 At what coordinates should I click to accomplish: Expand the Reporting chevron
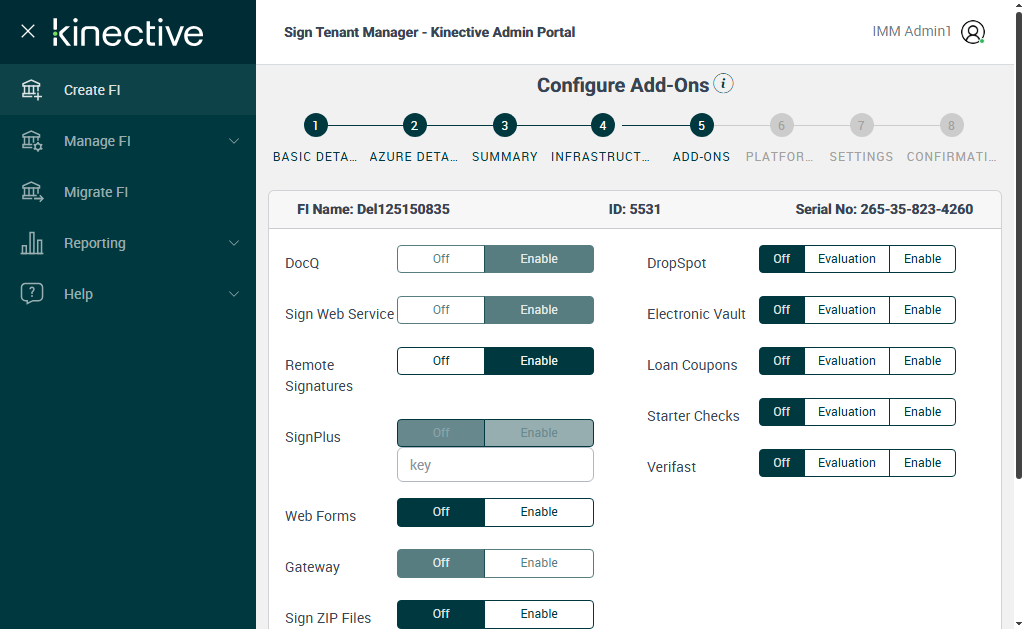click(234, 243)
